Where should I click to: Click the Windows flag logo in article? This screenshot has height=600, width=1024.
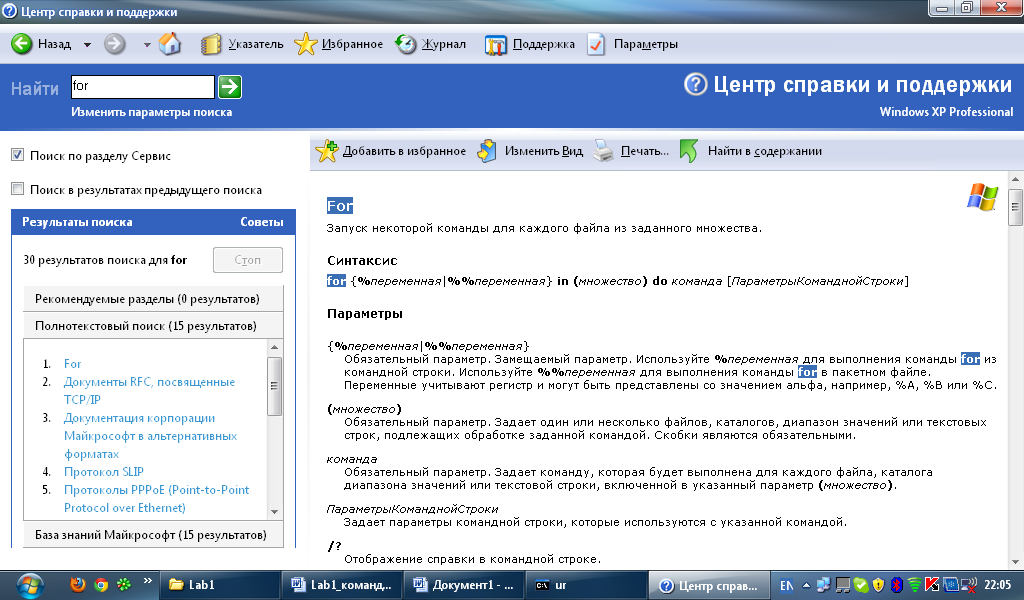(982, 197)
